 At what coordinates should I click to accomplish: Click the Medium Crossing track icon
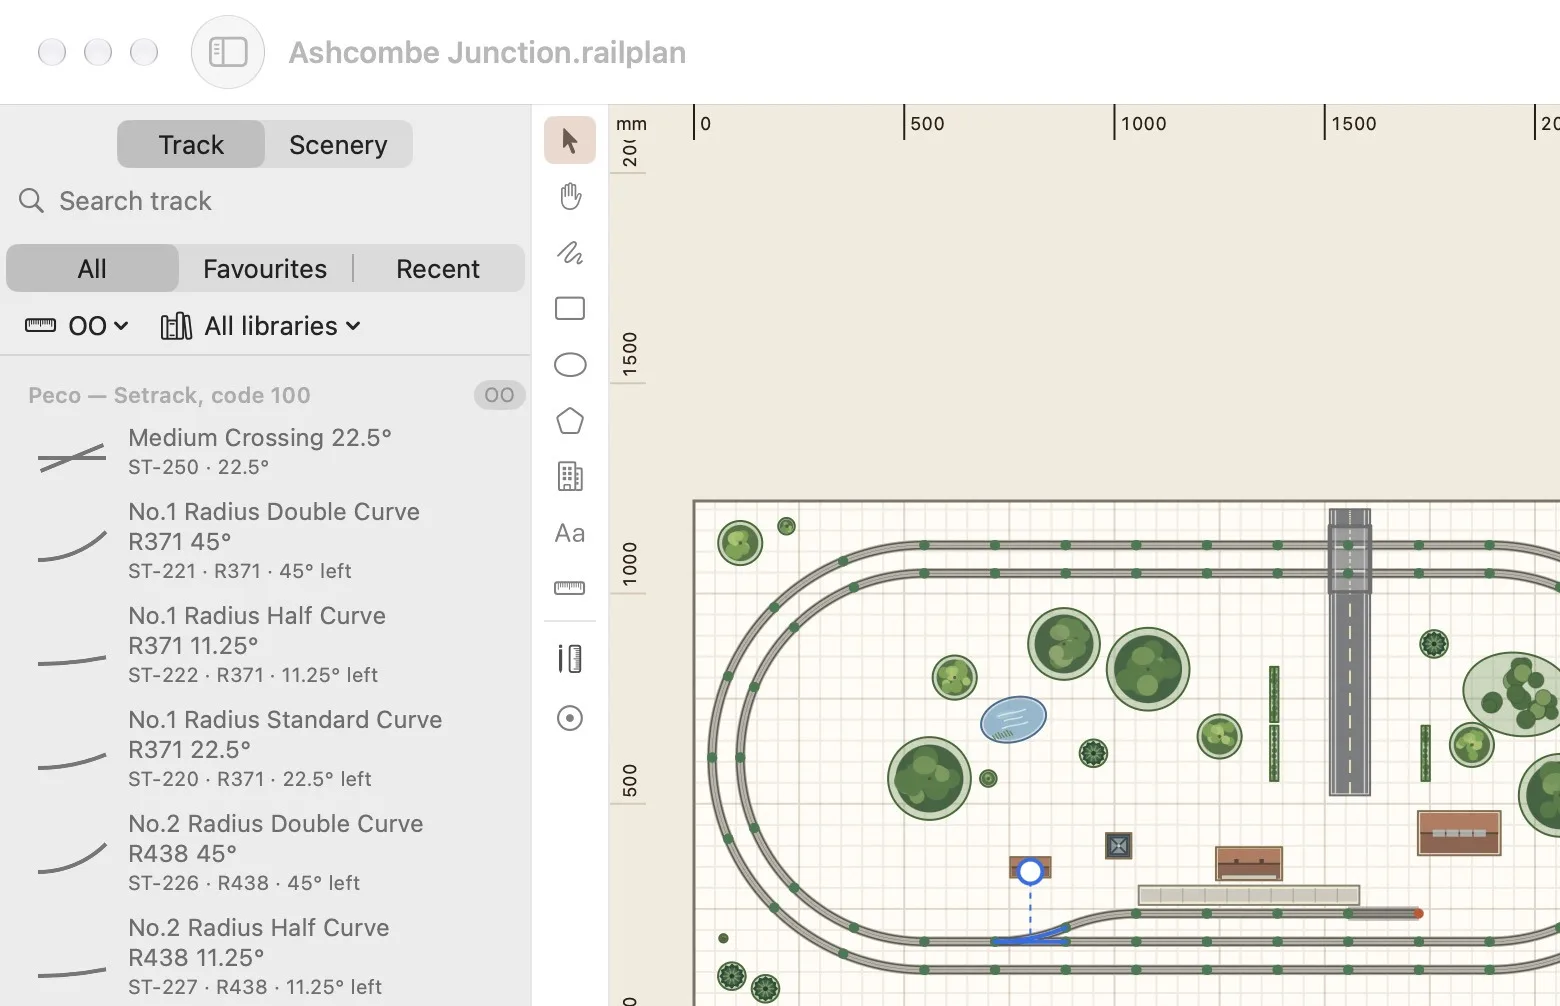pos(72,457)
